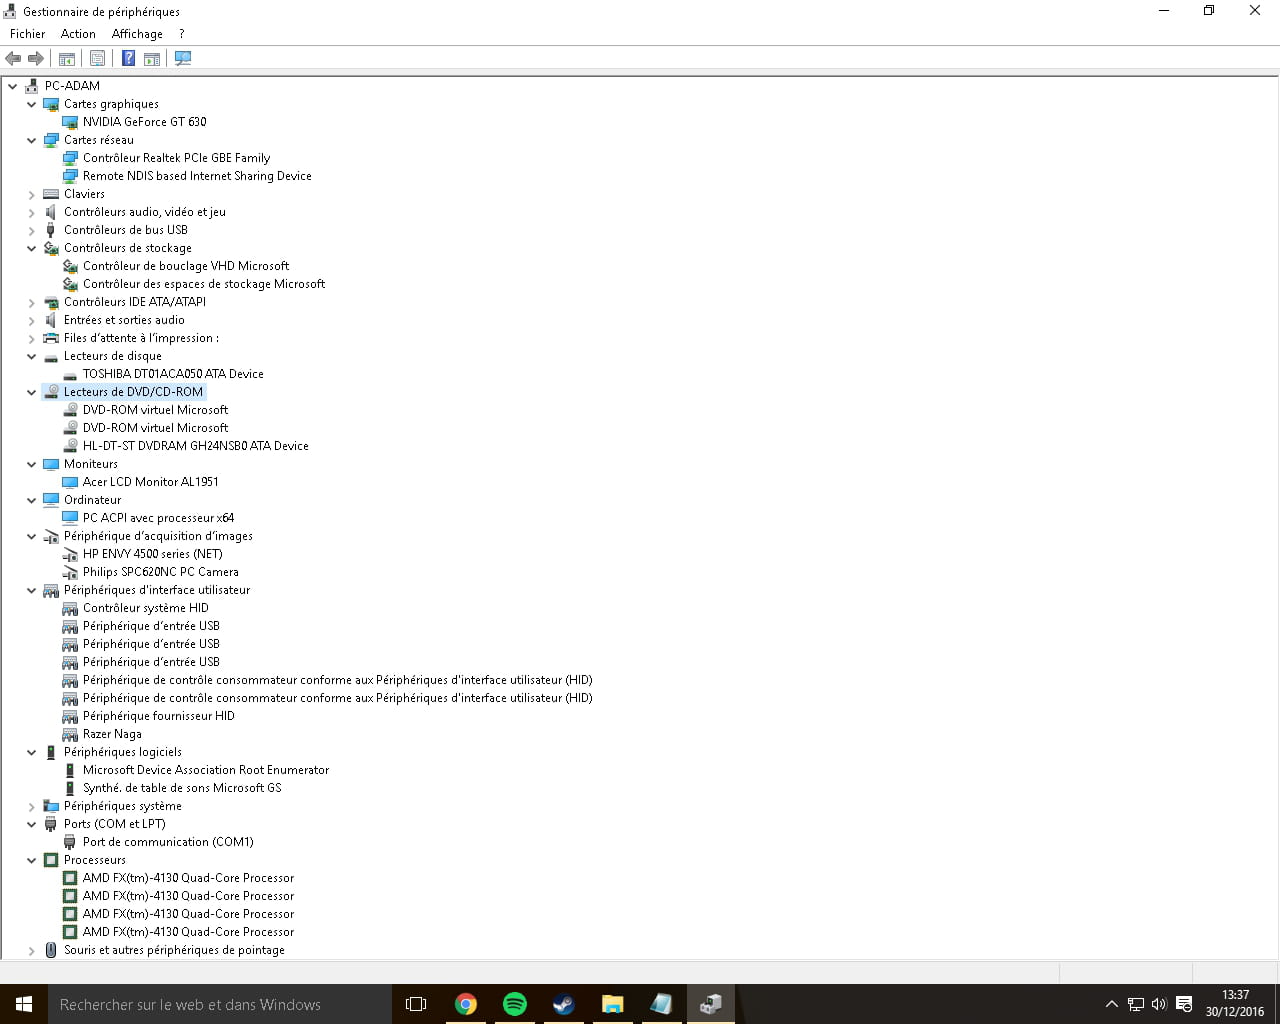Click the Properties toolbar icon

coord(97,58)
